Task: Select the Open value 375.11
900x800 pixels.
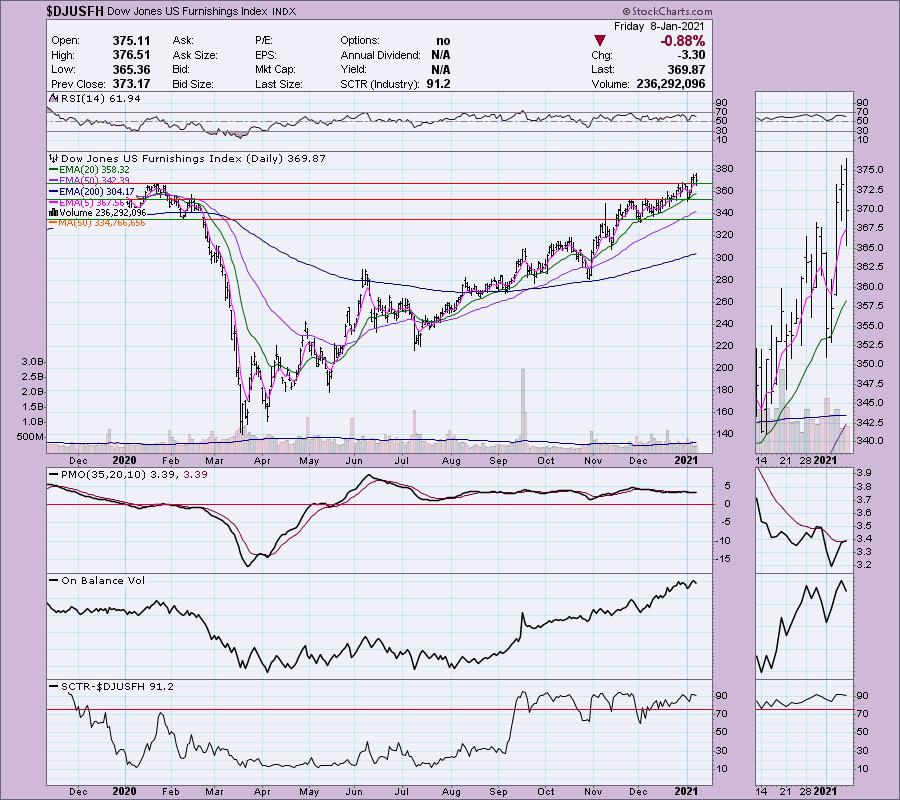Action: (x=131, y=41)
